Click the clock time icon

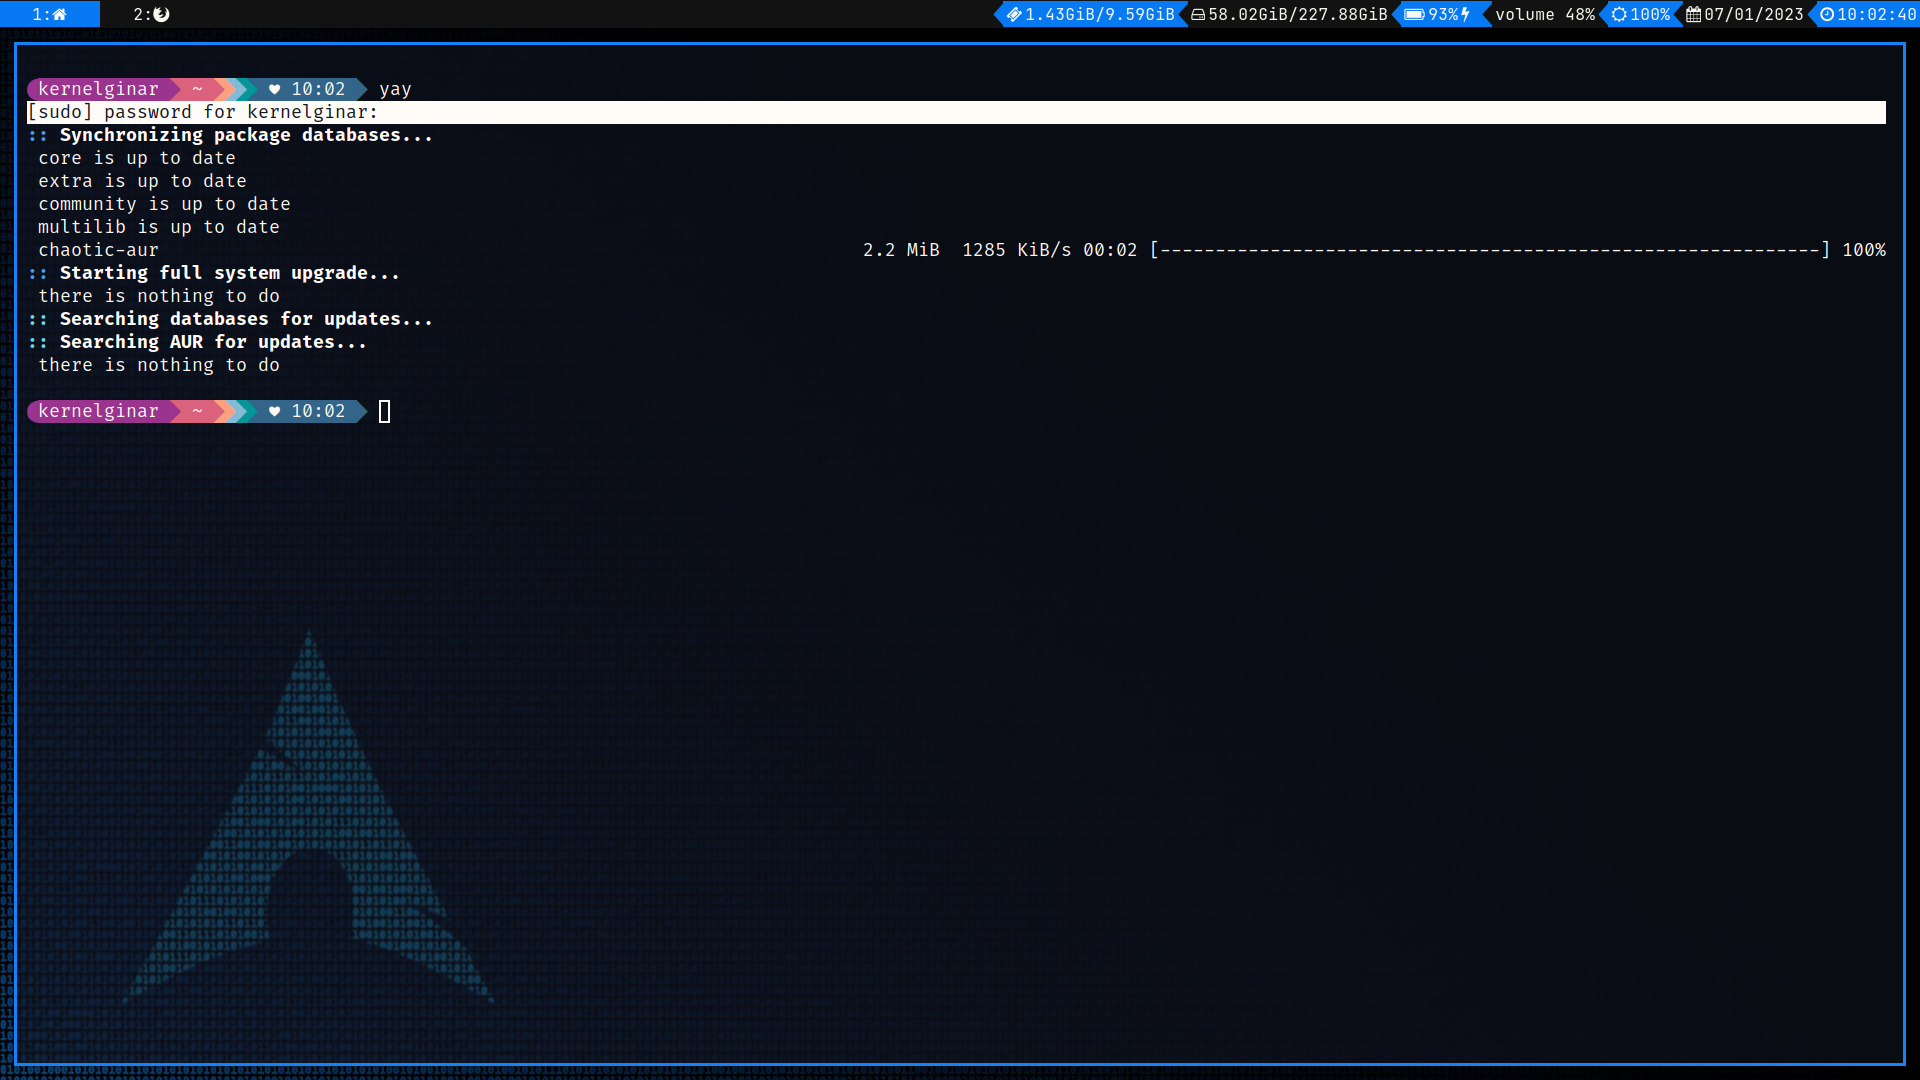(1826, 14)
